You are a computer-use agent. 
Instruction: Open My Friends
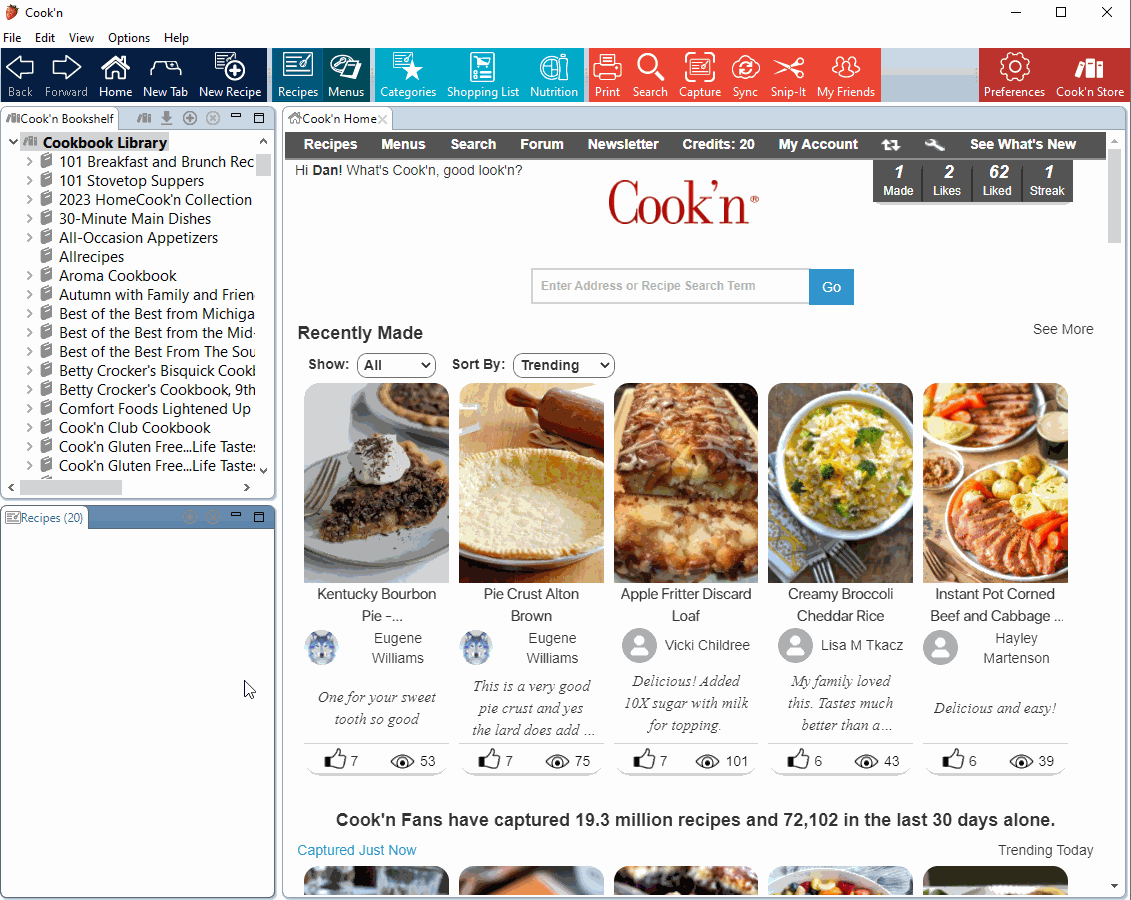pyautogui.click(x=846, y=75)
